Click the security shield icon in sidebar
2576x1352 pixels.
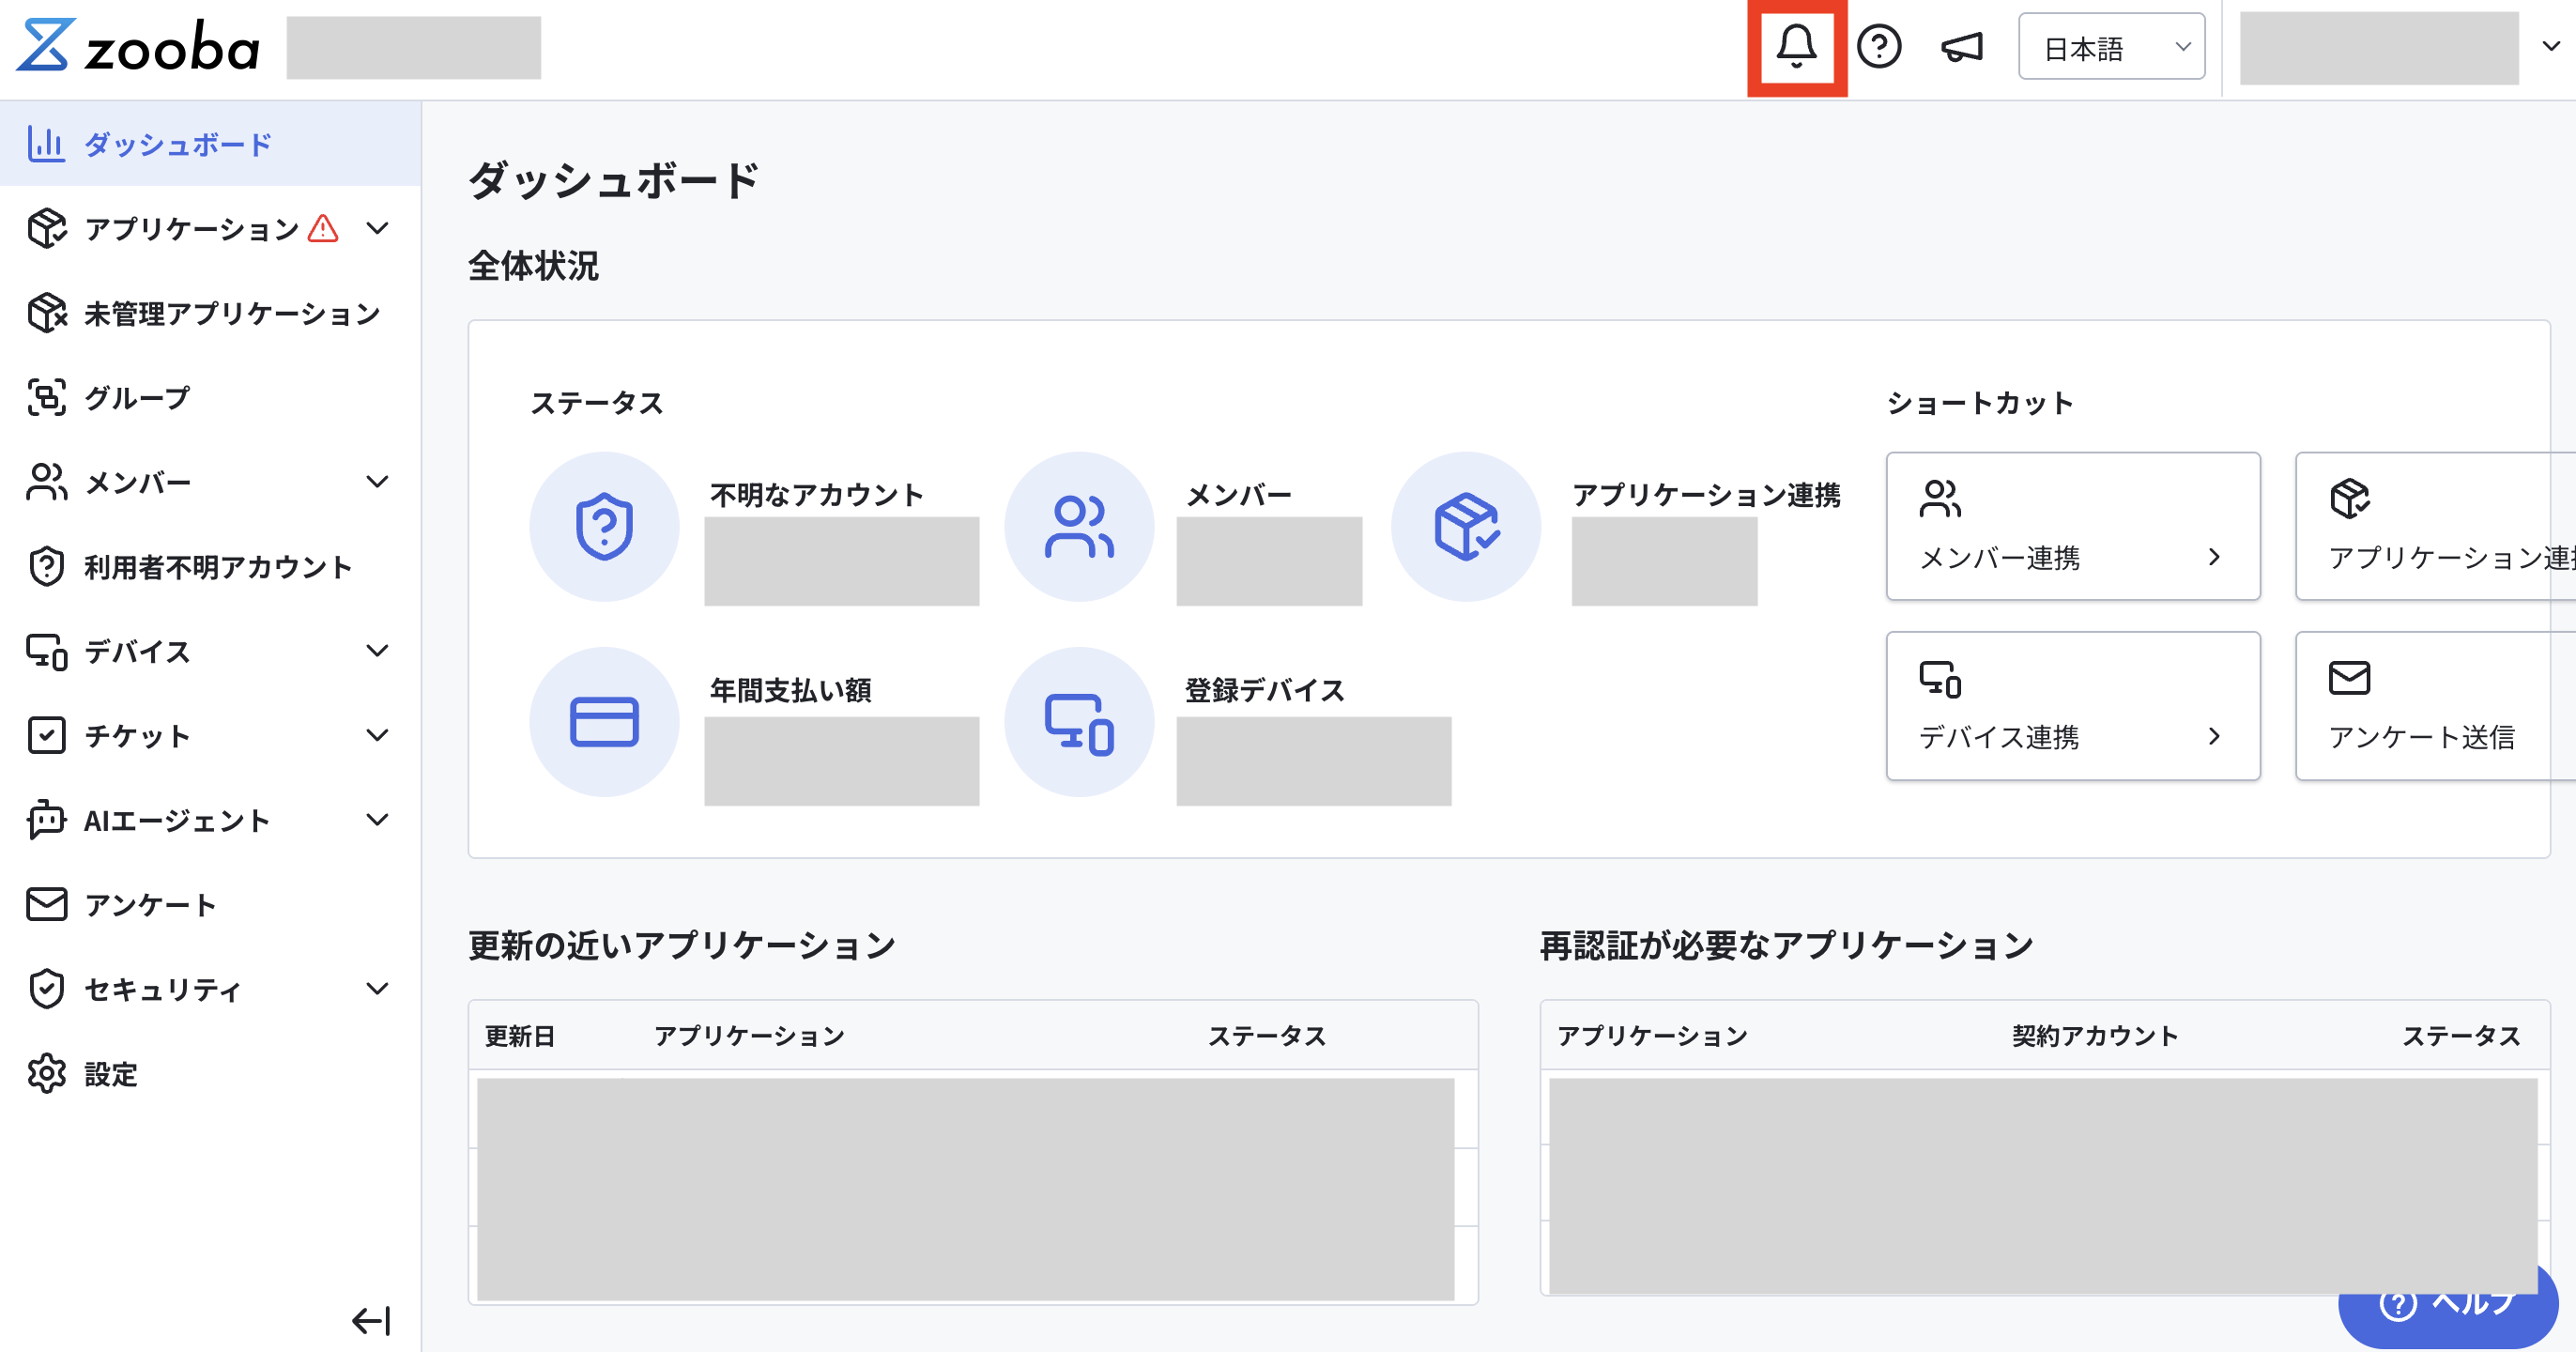coord(46,989)
